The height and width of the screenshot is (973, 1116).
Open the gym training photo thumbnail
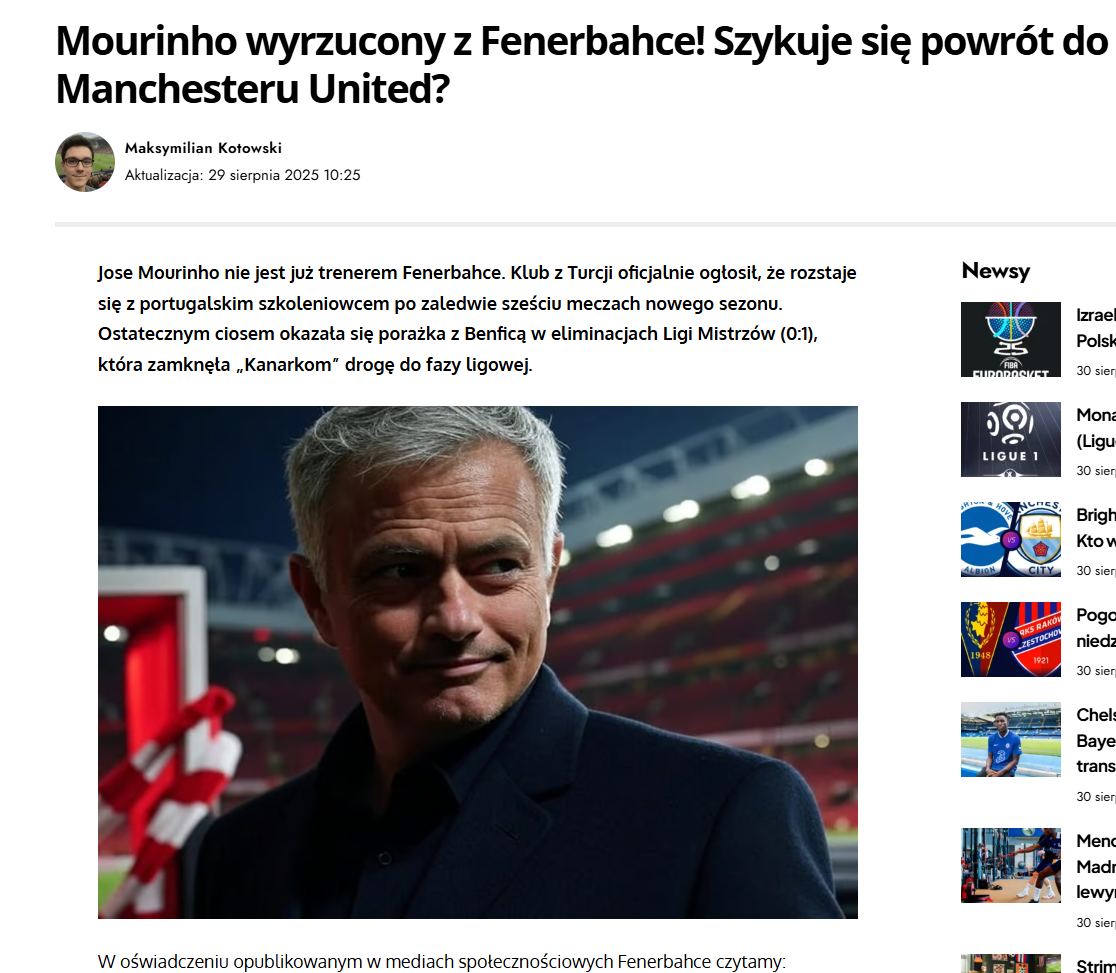[x=1011, y=866]
